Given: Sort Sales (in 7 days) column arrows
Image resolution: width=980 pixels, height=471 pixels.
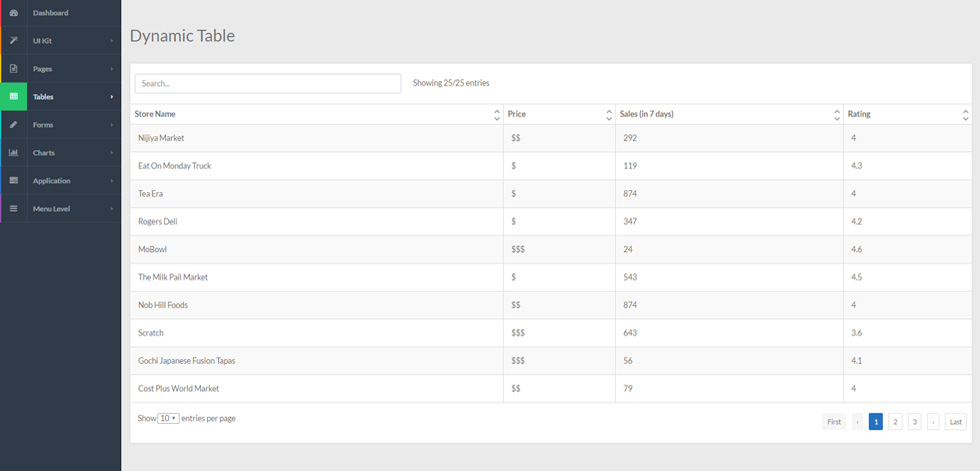Looking at the screenshot, I should pos(837,114).
